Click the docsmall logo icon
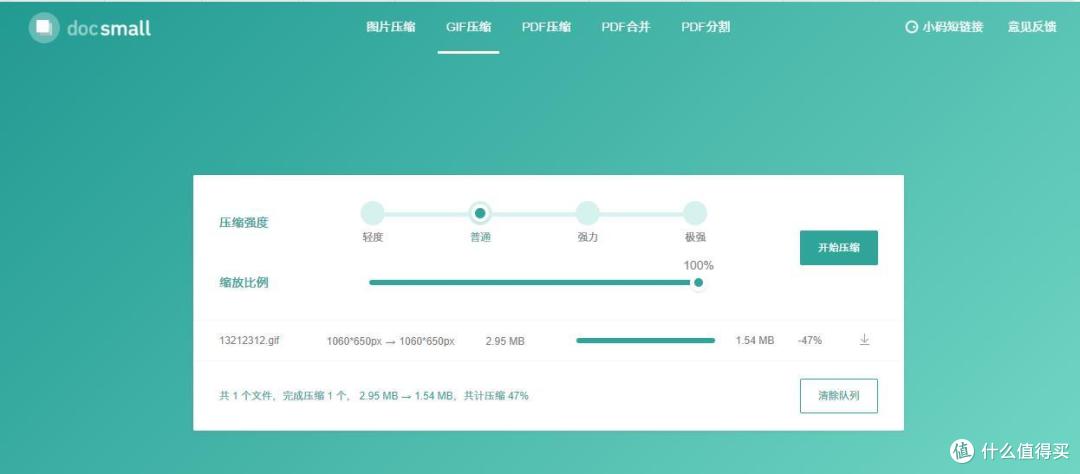Viewport: 1080px width, 474px height. [x=44, y=28]
